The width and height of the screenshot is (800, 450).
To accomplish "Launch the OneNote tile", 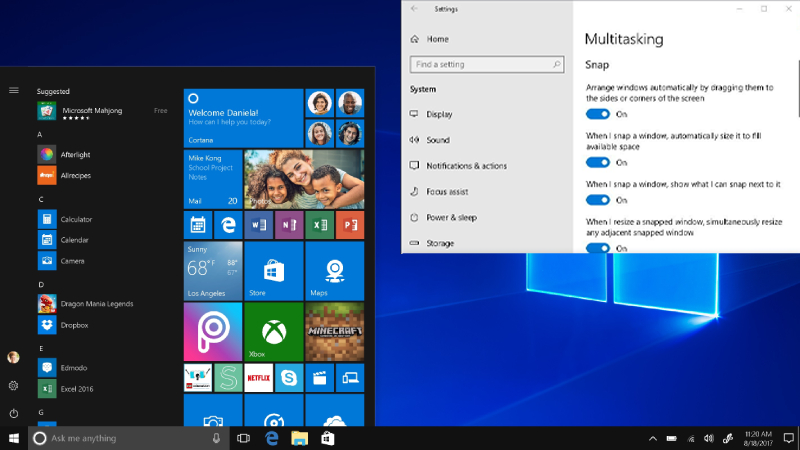I will pyautogui.click(x=289, y=225).
